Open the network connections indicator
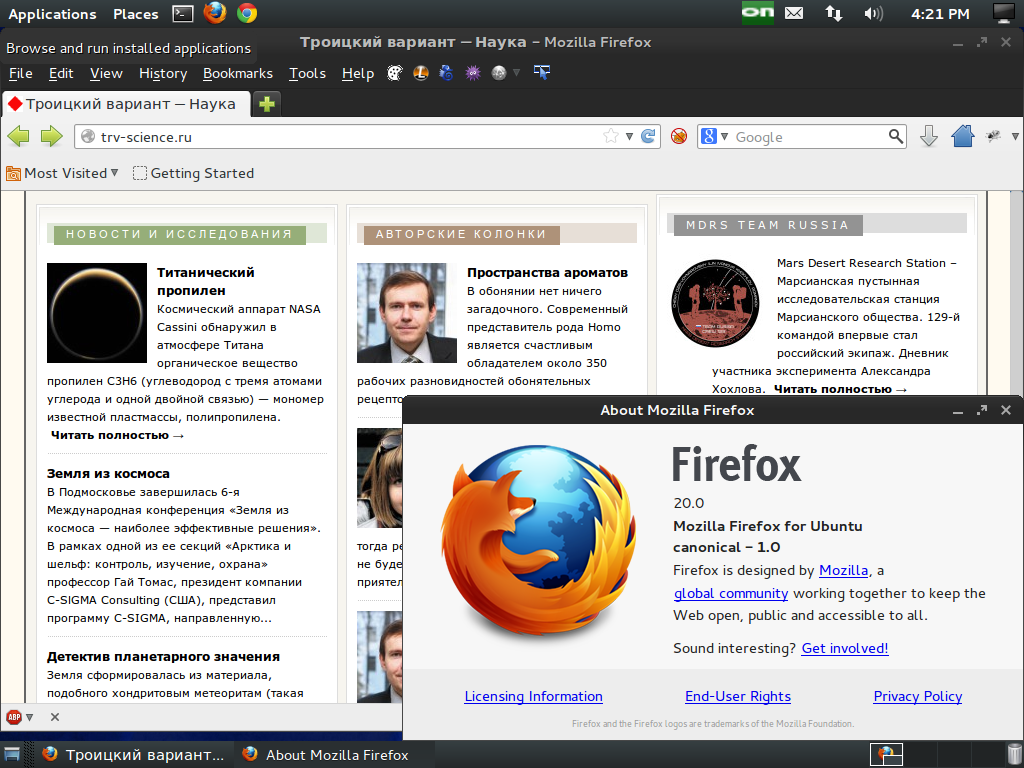Screen dimensions: 1024x768 click(834, 13)
